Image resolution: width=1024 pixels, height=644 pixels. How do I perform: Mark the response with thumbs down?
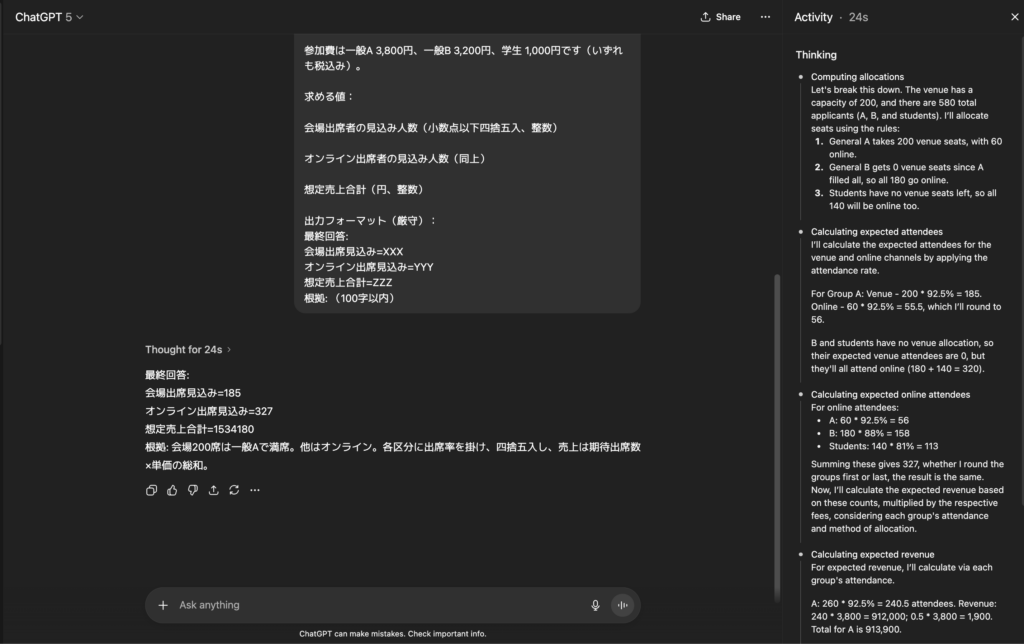tap(193, 490)
